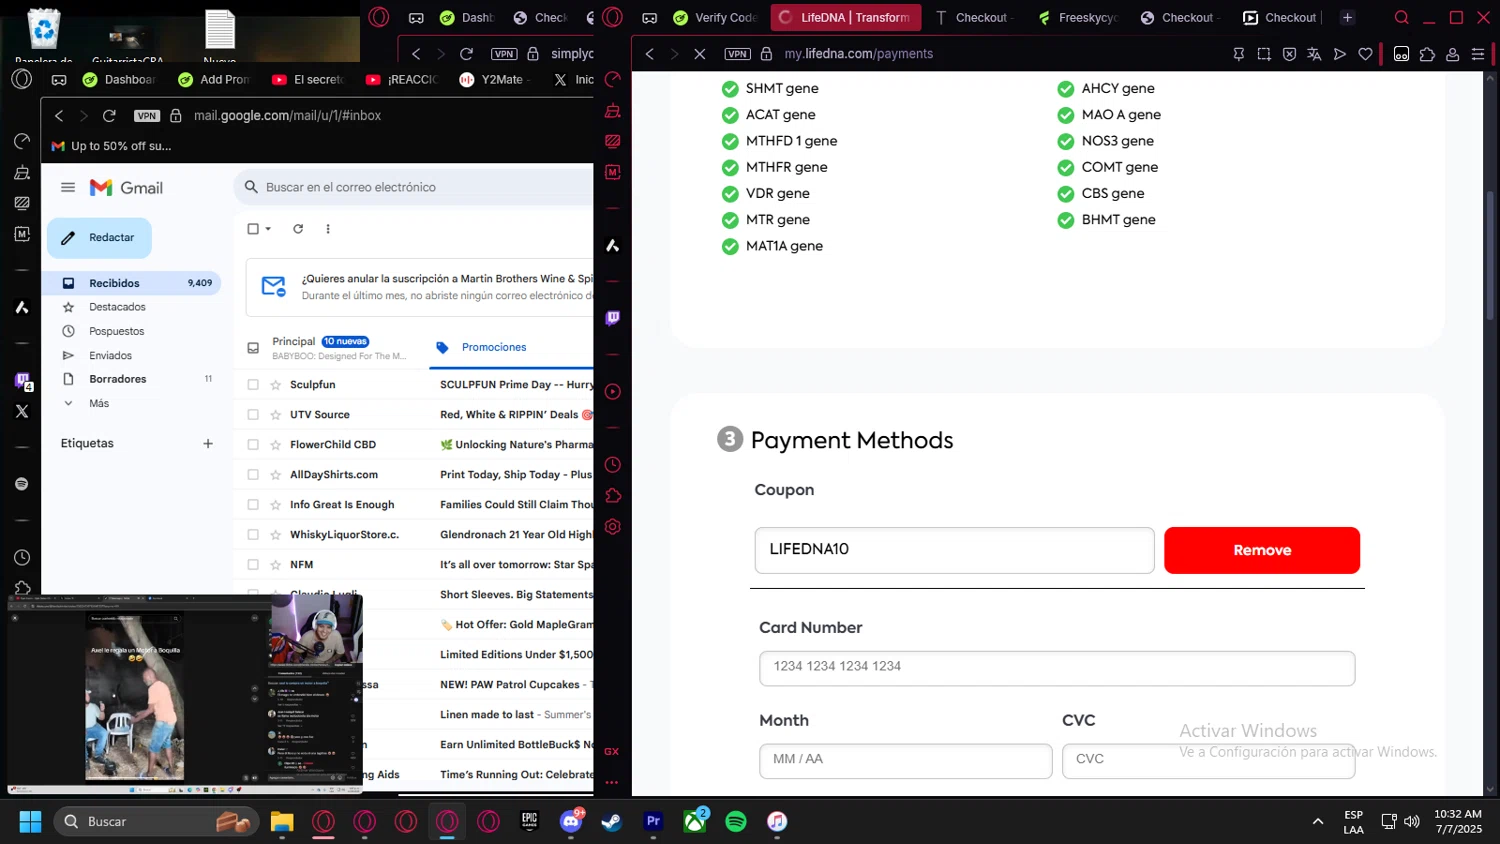Screen dimensions: 1500x844
Task: Open the Windows Start menu
Action: (x=30, y=821)
